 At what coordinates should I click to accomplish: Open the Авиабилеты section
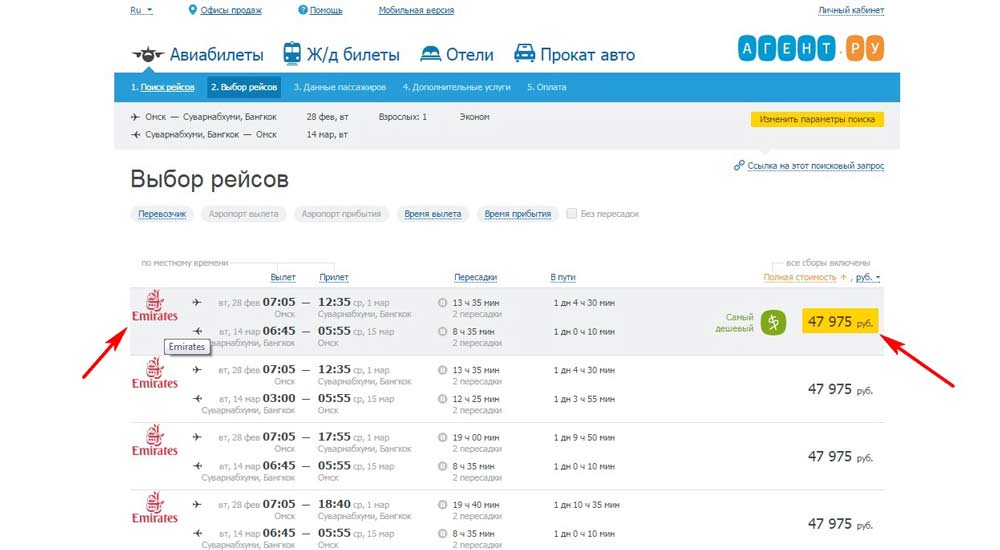(216, 55)
